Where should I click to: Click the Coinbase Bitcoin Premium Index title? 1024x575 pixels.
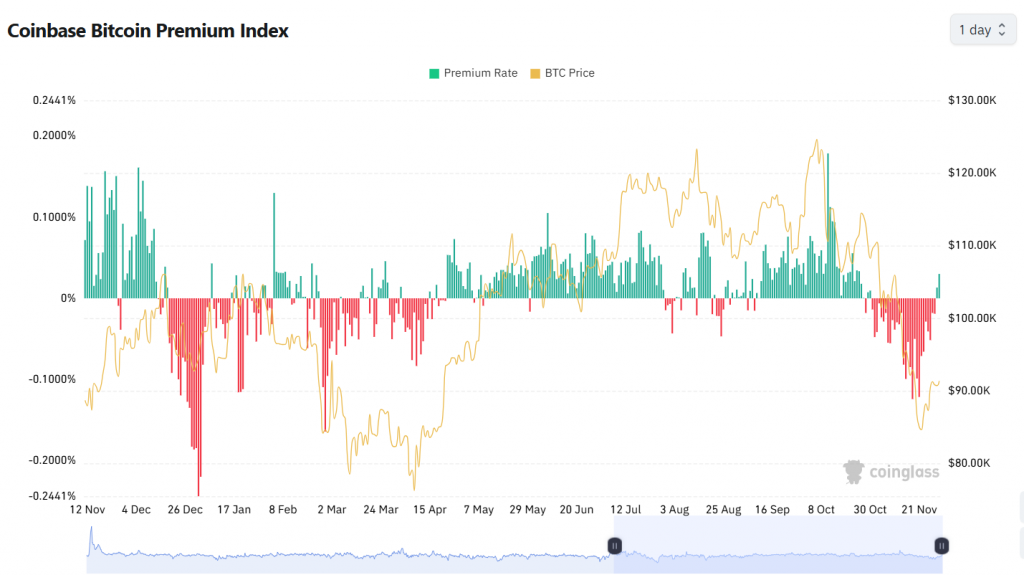148,31
